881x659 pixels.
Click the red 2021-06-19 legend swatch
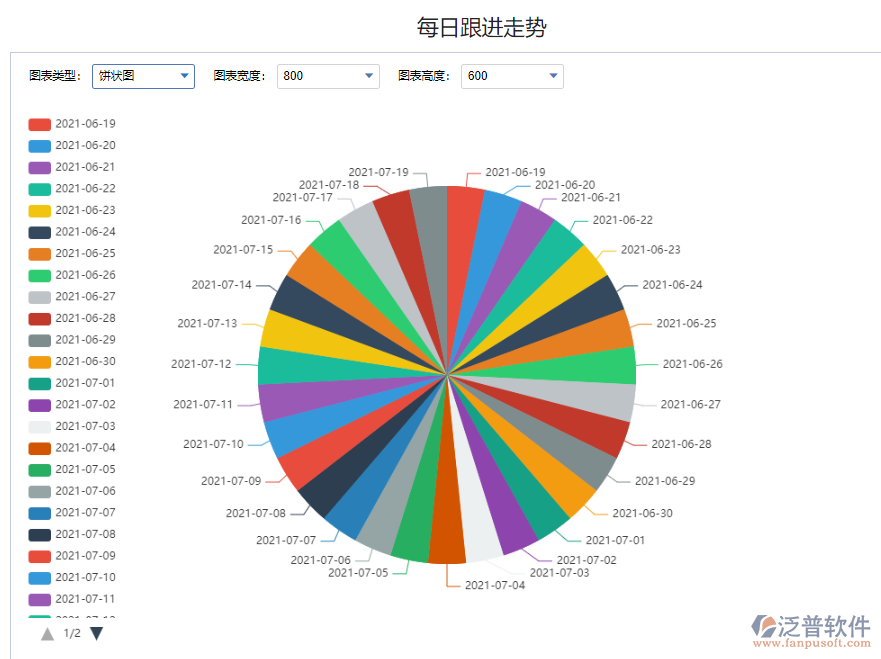[40, 124]
